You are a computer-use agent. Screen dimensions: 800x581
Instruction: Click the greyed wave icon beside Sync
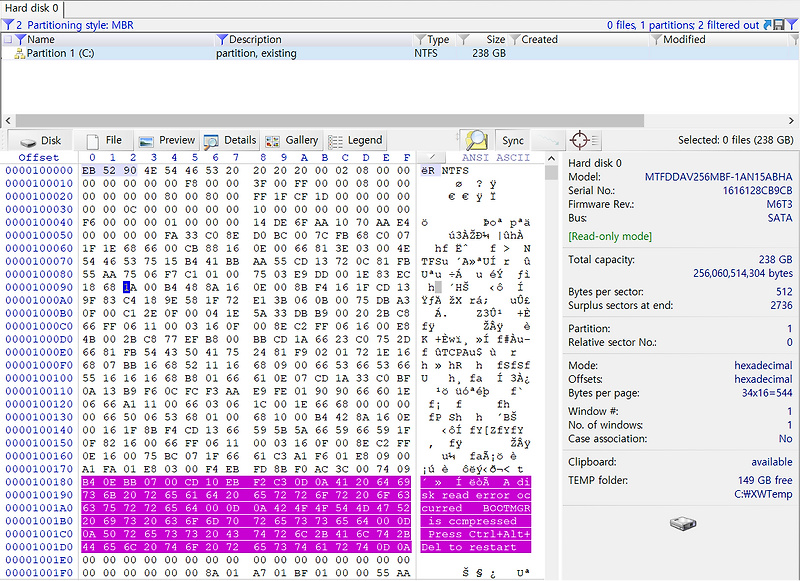coord(548,140)
